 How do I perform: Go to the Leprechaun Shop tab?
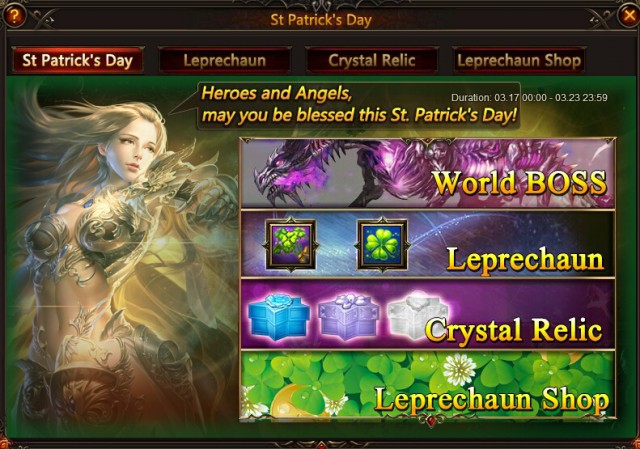pyautogui.click(x=519, y=60)
